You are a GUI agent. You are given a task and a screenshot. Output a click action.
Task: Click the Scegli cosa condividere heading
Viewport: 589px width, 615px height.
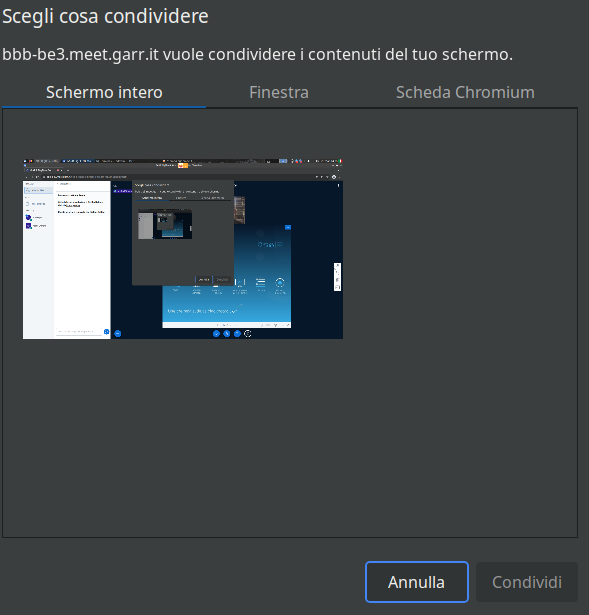(x=105, y=16)
